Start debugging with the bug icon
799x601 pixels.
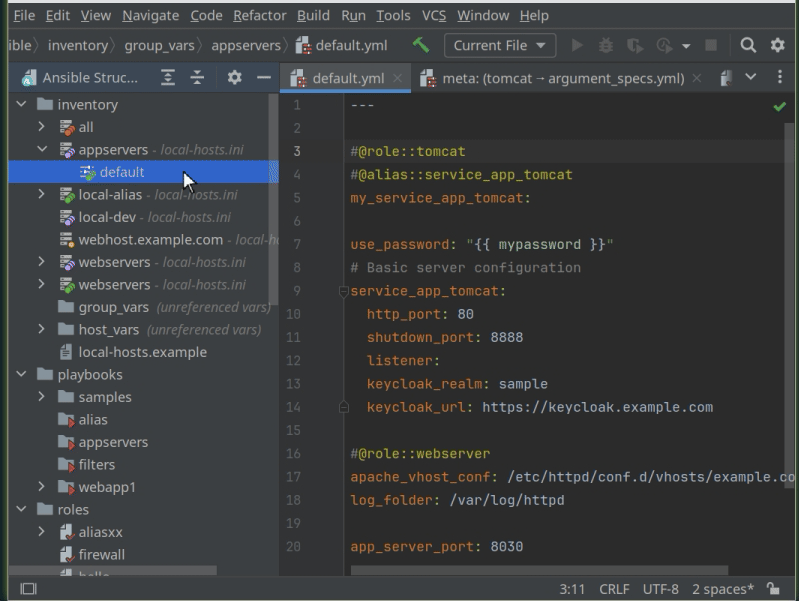605,45
